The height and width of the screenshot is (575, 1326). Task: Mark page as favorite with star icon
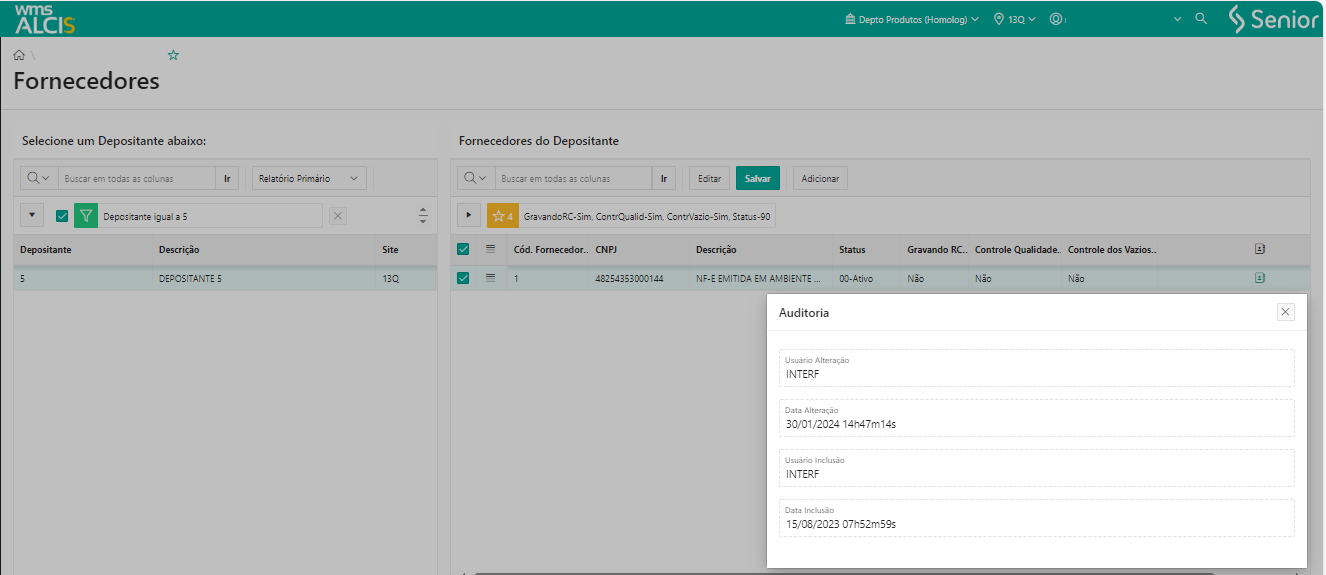pyautogui.click(x=173, y=55)
